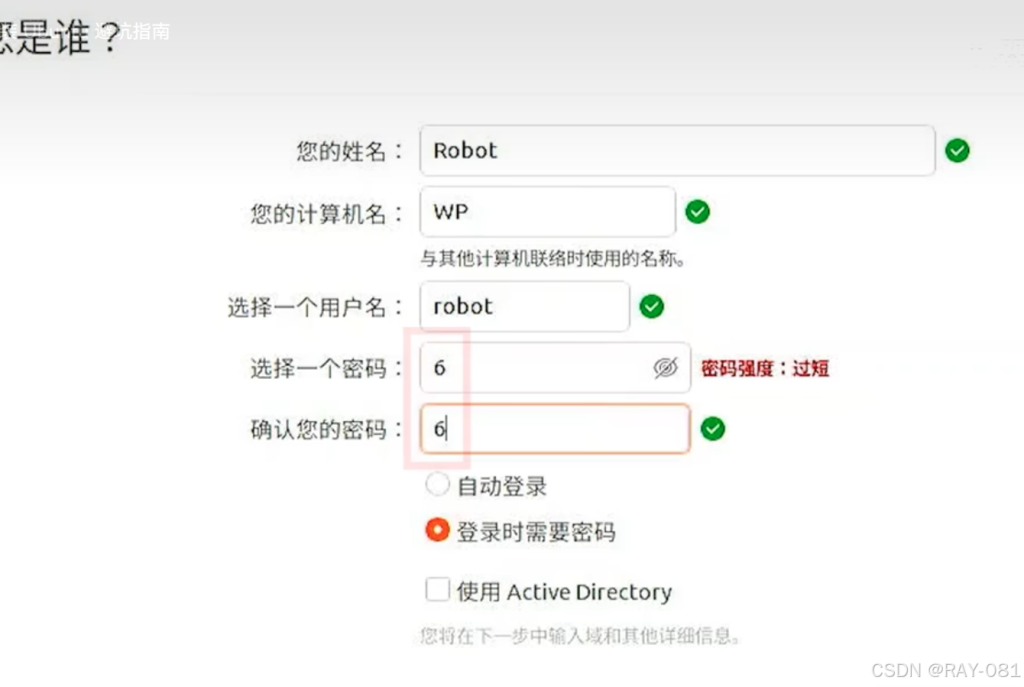Click the 您的姓名 label

click(x=350, y=151)
